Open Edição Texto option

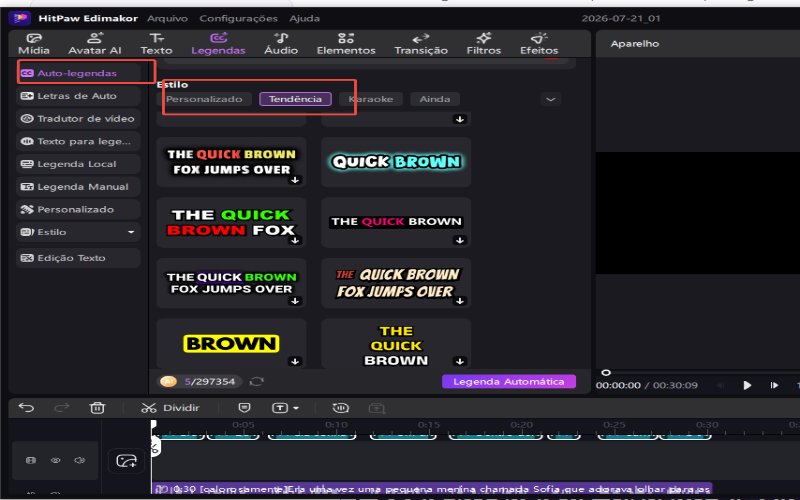[78, 258]
